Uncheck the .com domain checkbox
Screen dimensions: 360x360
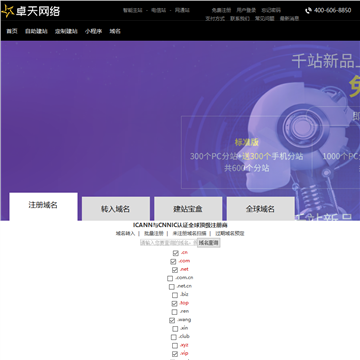tap(173, 262)
